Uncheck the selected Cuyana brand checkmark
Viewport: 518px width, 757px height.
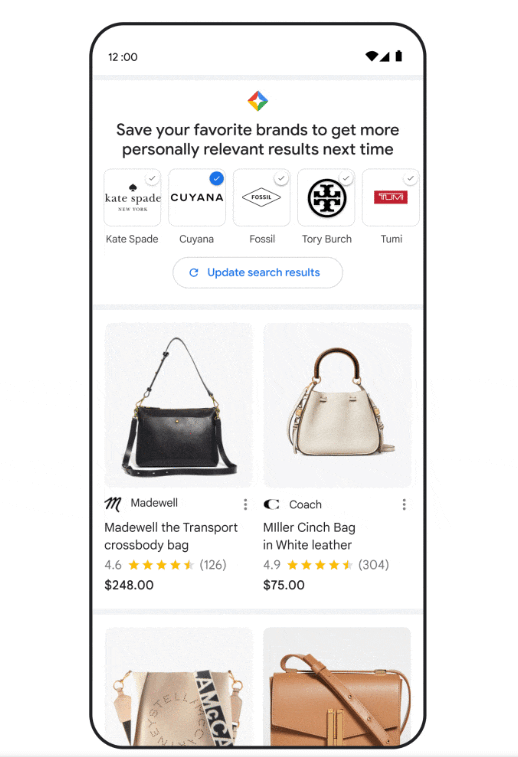217,178
